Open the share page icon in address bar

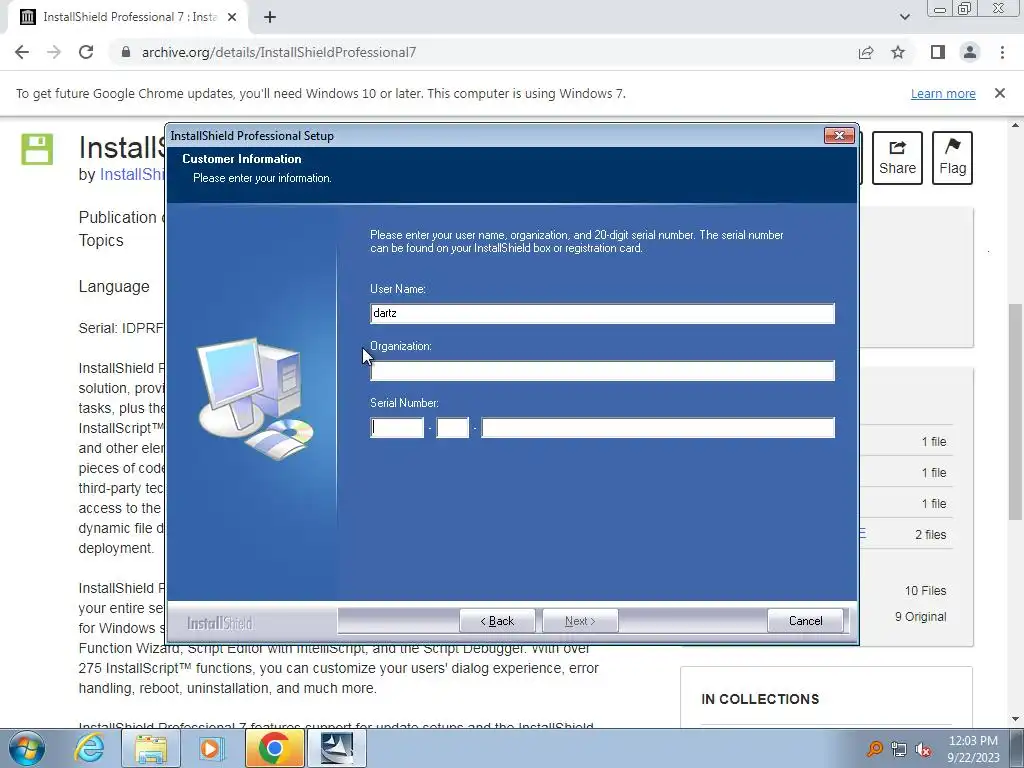pos(866,52)
